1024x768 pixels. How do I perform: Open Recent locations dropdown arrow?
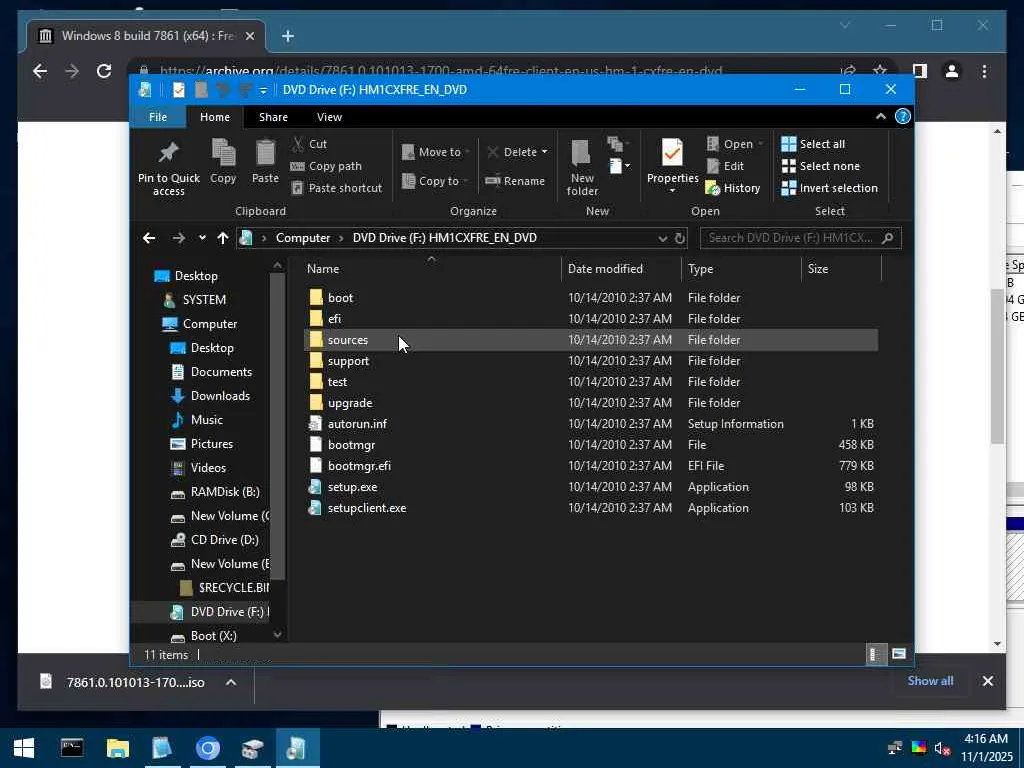[202, 238]
